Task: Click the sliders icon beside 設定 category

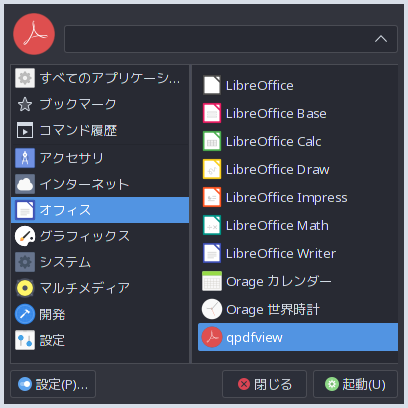Action: point(25,340)
